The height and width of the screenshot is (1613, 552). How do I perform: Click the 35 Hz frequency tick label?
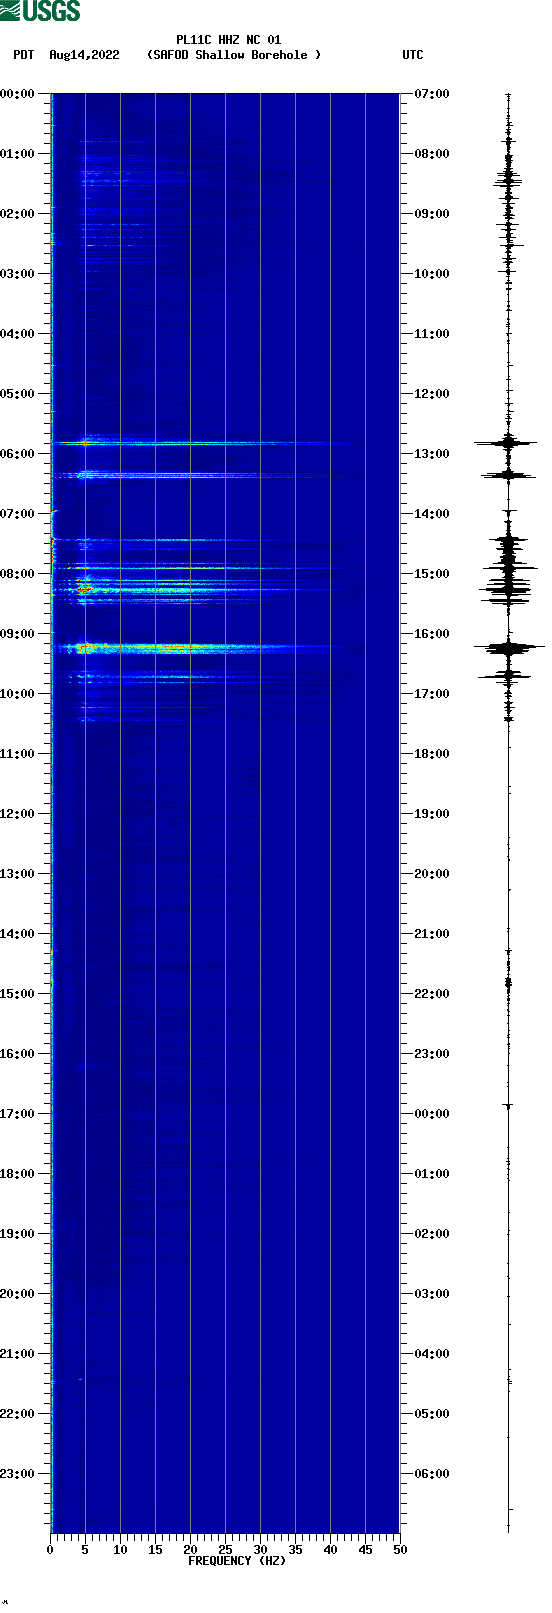click(x=295, y=1550)
